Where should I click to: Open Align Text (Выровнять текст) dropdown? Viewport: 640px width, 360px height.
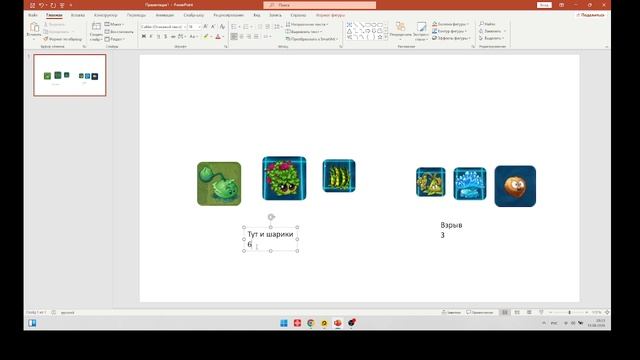pos(304,32)
